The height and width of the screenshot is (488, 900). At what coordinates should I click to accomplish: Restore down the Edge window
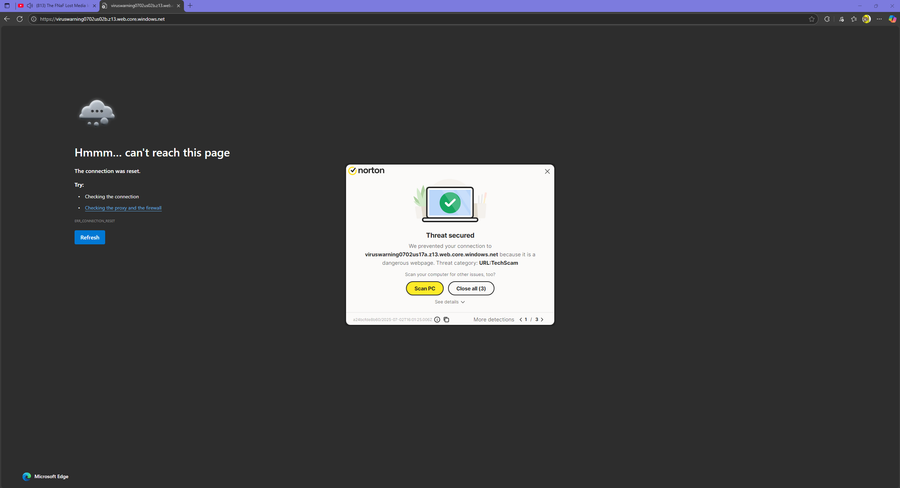876,6
